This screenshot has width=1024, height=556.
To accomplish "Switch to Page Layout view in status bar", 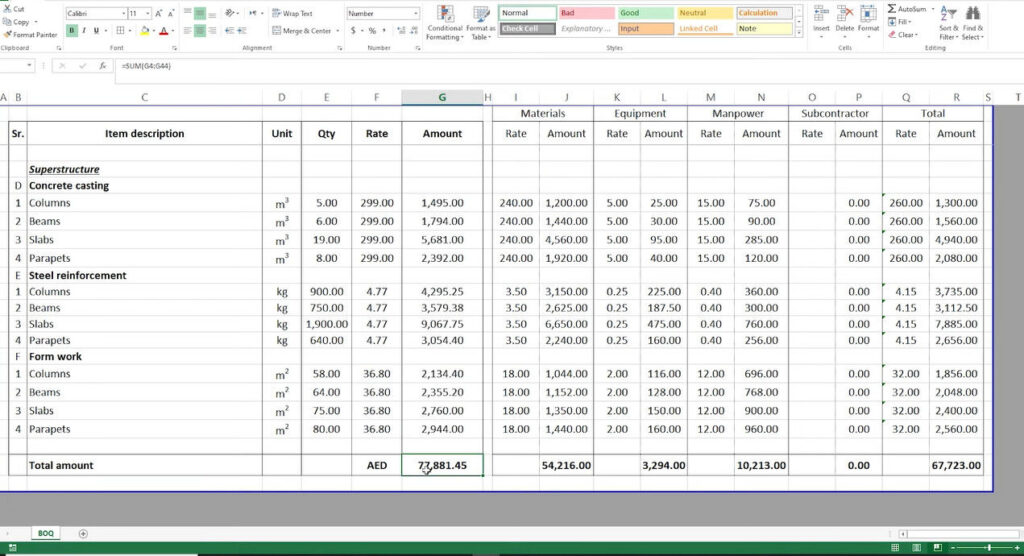I will coord(916,548).
